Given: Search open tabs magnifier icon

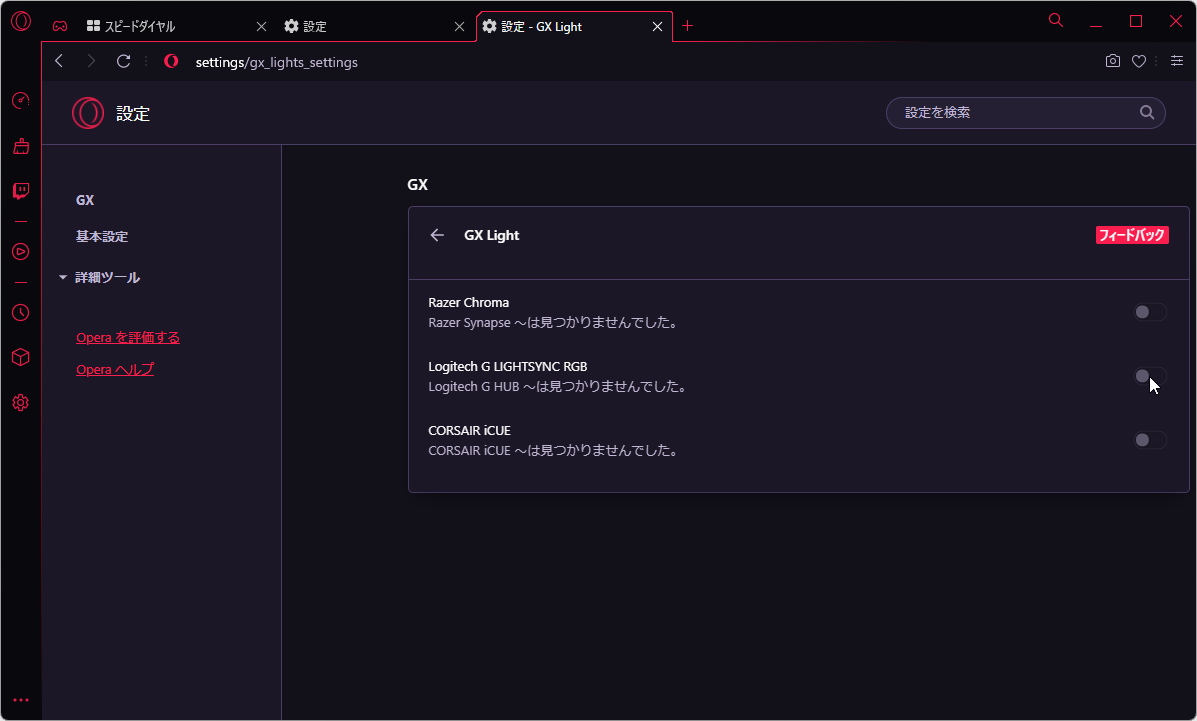Looking at the screenshot, I should tap(1056, 21).
